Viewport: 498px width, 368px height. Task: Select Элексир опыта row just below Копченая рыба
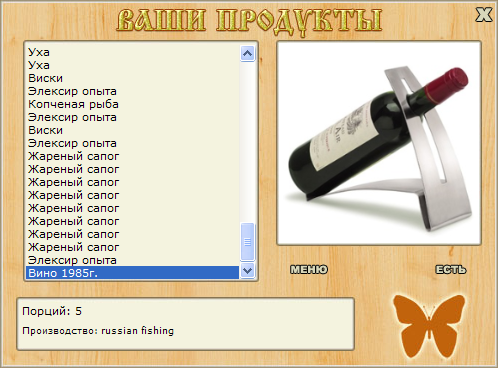pos(132,117)
